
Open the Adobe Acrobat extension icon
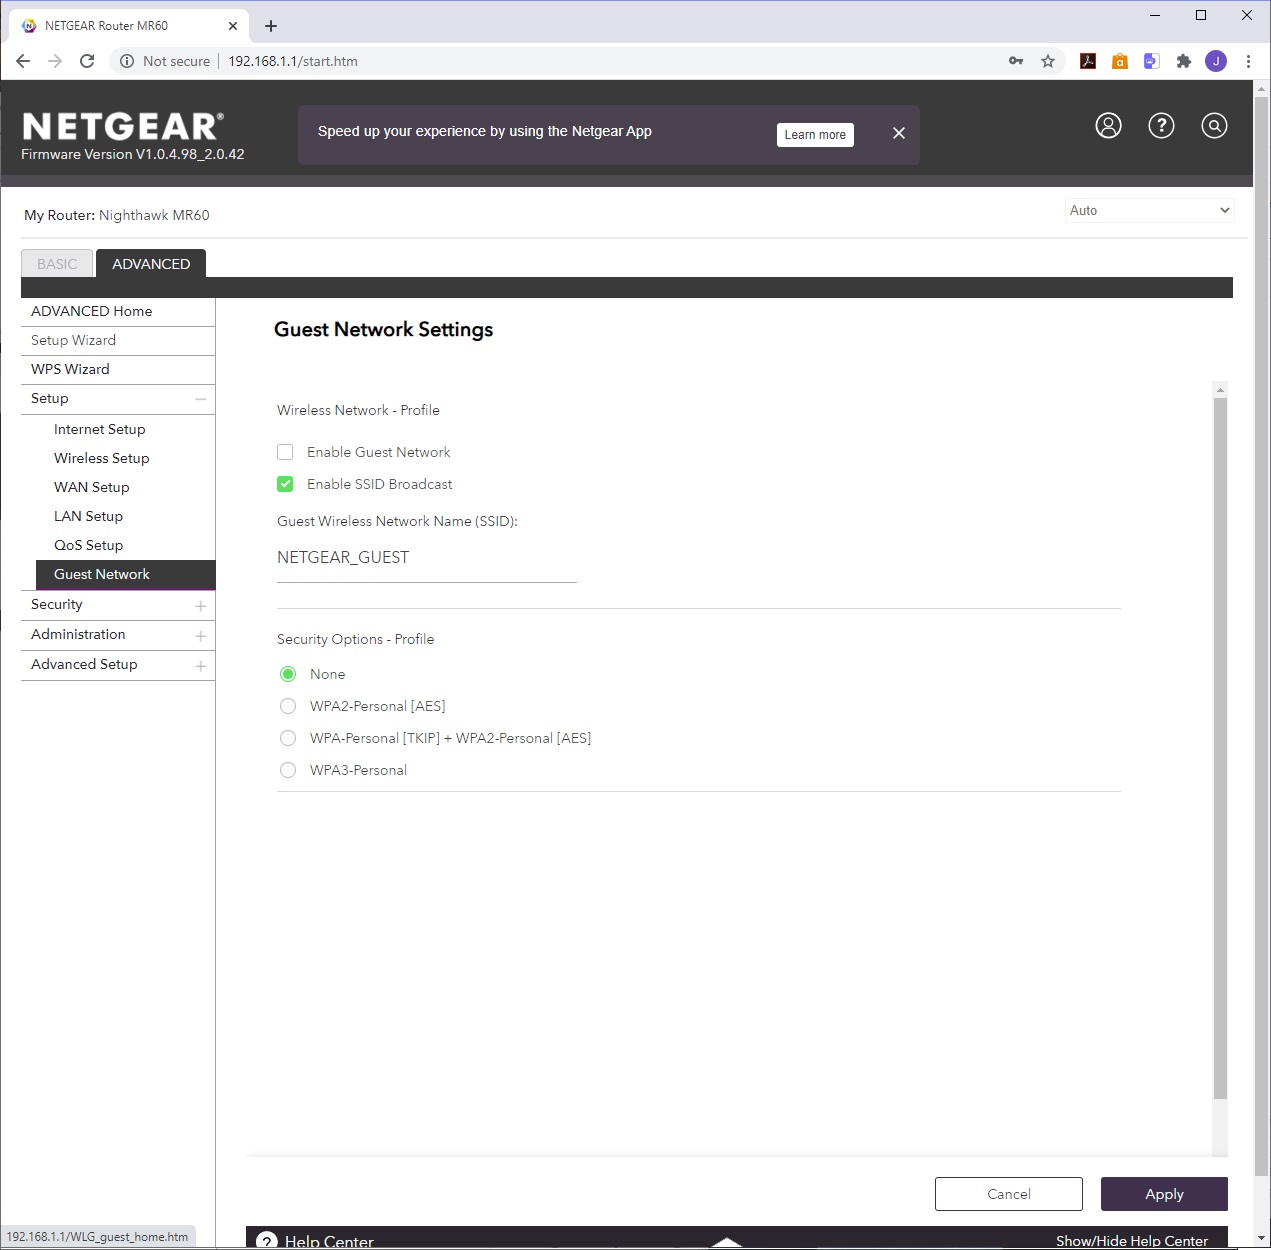pos(1088,61)
